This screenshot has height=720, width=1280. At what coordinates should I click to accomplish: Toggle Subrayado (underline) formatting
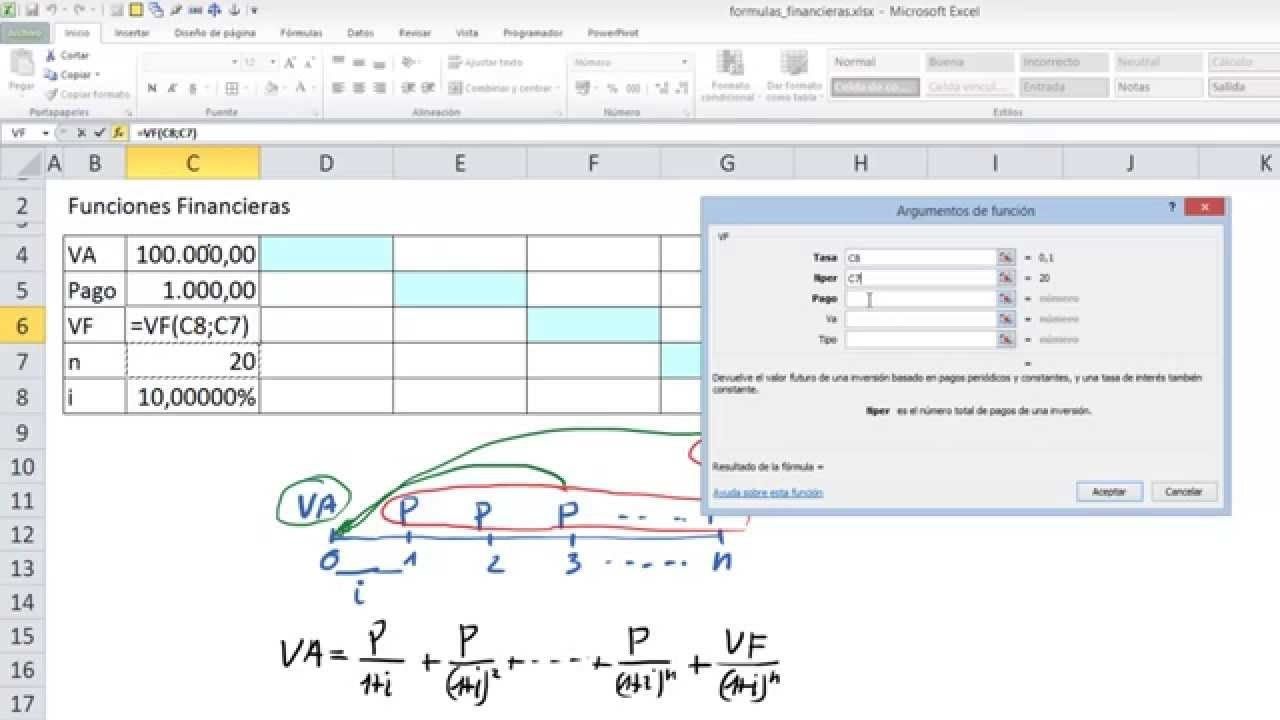click(x=192, y=88)
